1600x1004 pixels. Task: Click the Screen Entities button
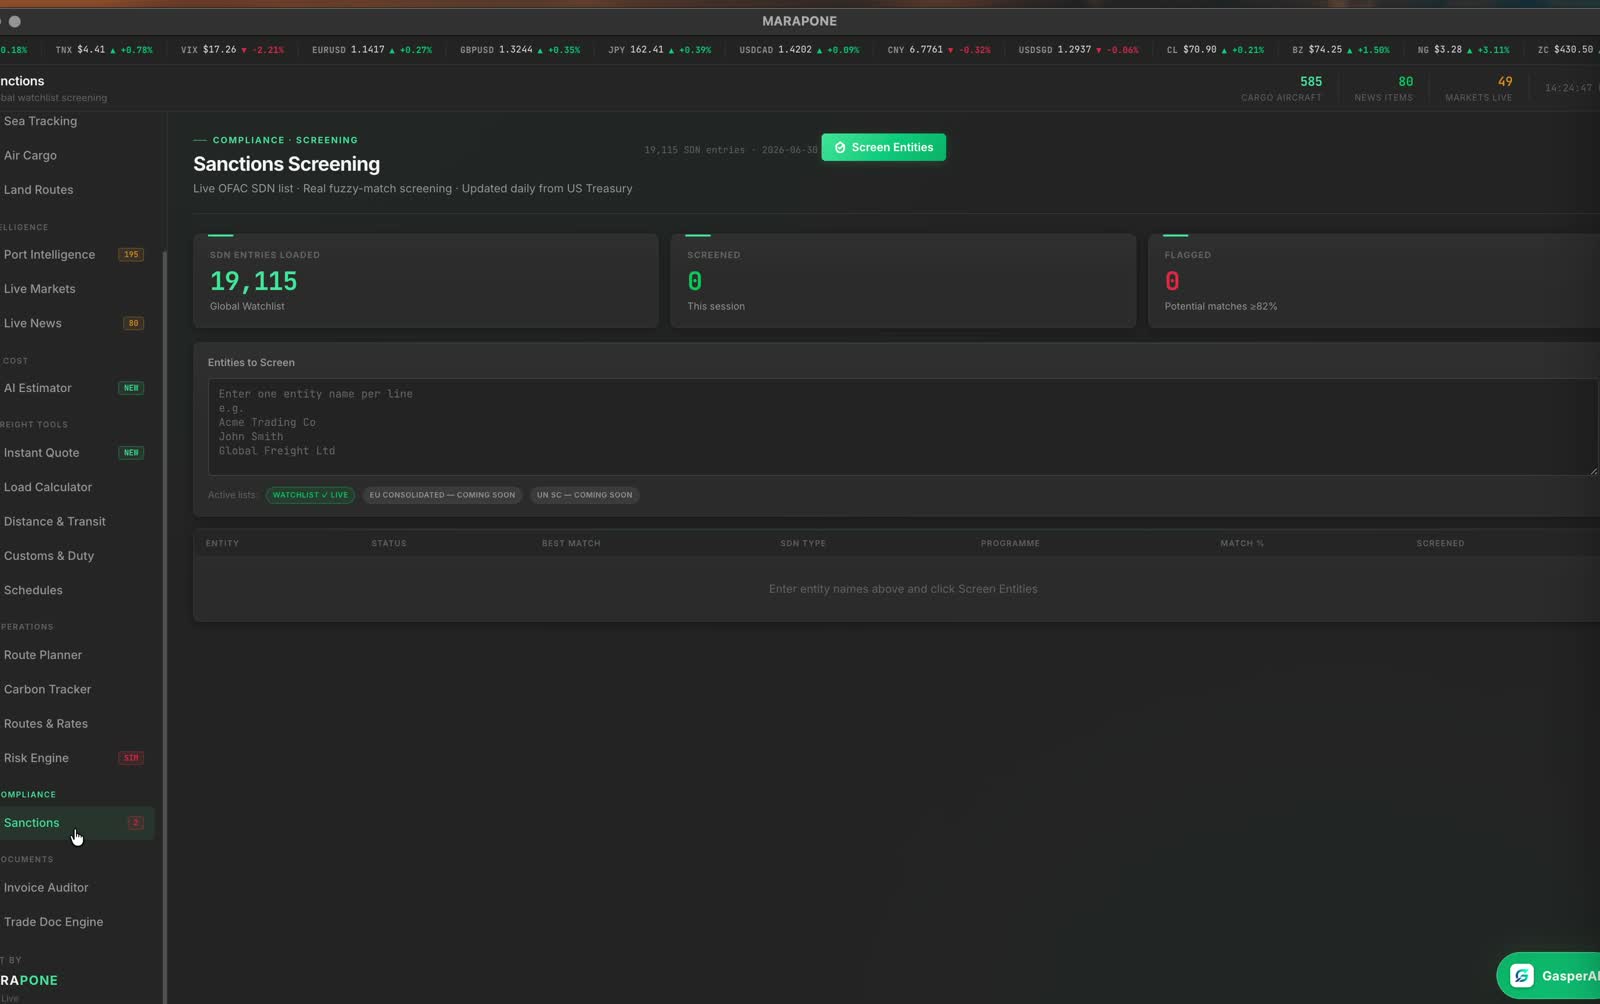click(x=883, y=148)
